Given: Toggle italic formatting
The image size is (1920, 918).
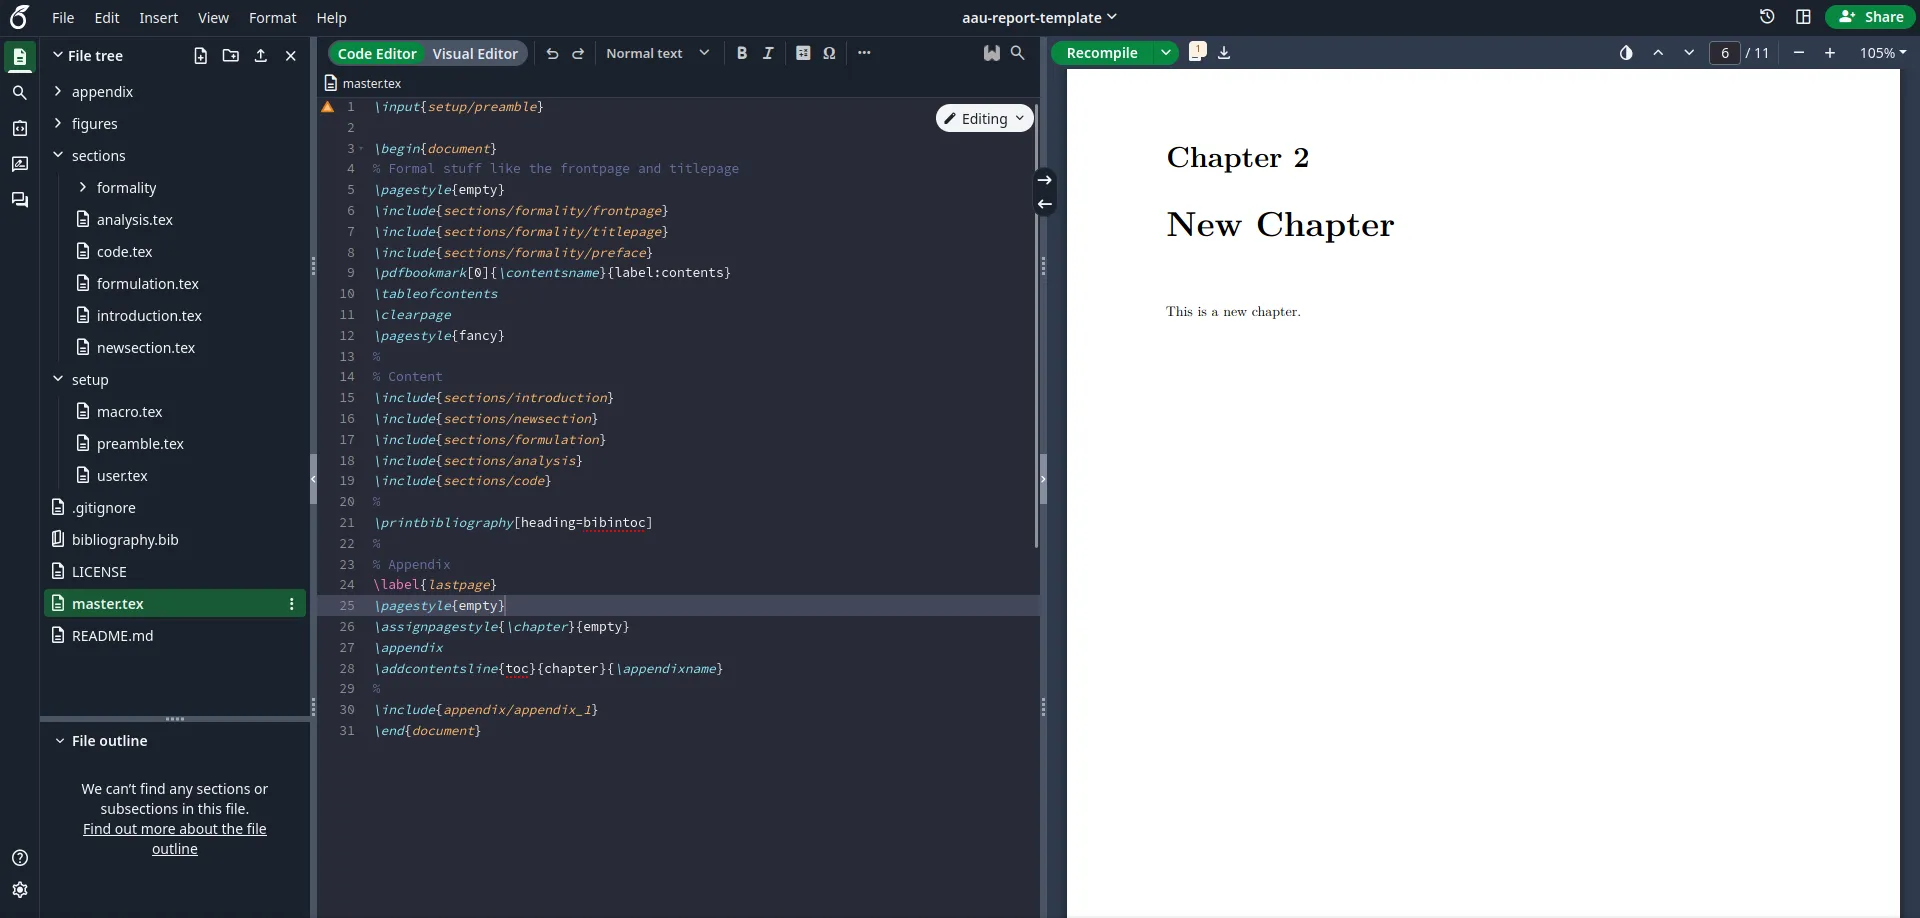Looking at the screenshot, I should coord(768,53).
